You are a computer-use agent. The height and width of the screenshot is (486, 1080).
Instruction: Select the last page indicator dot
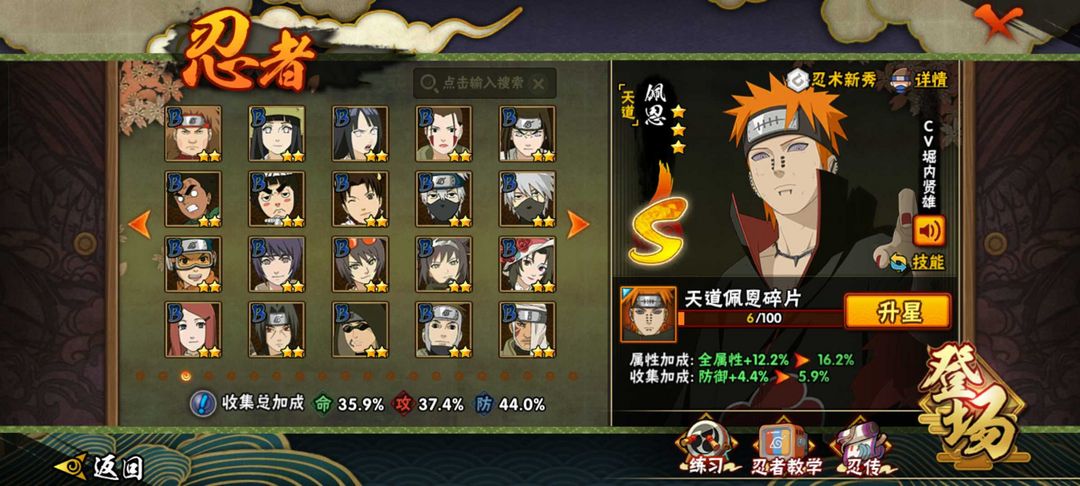tap(572, 376)
